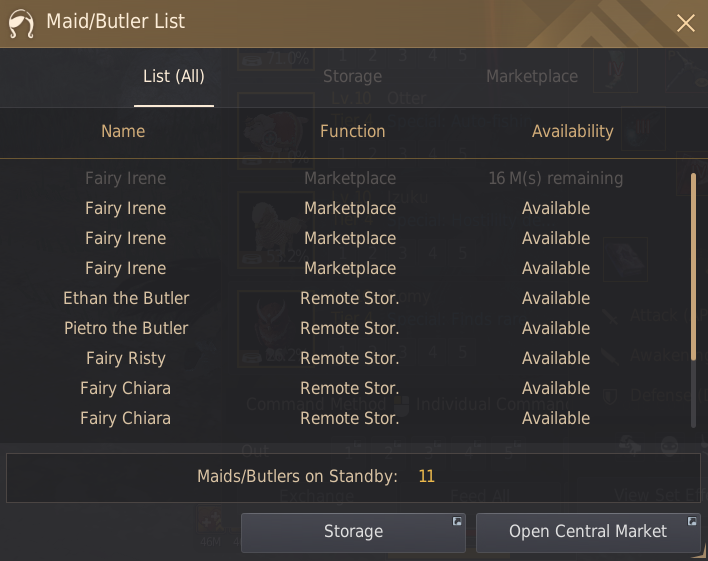The width and height of the screenshot is (708, 561).
Task: Select the last Fairy Chiara row
Action: [x=345, y=418]
